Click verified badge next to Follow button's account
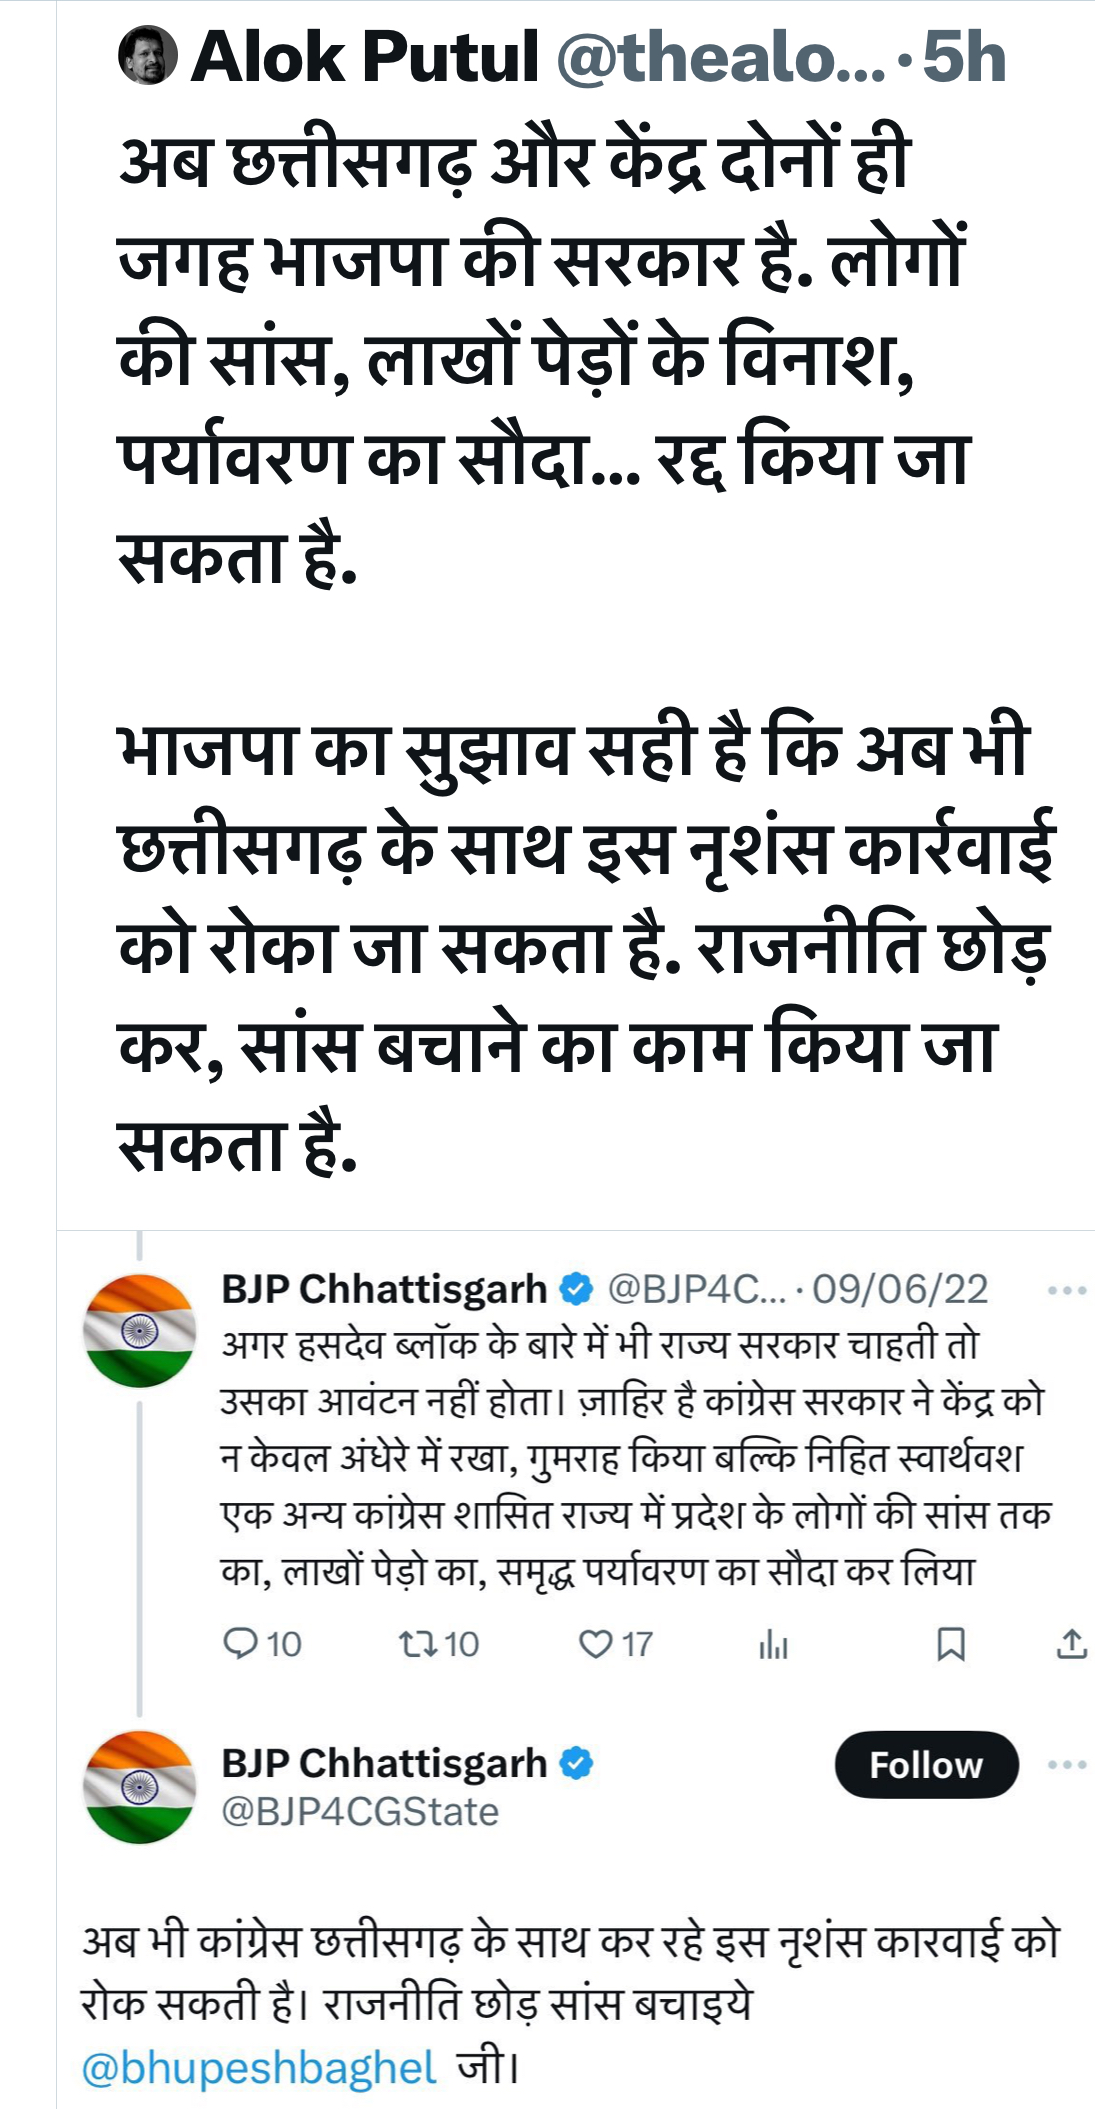The width and height of the screenshot is (1095, 2109). point(577,1763)
